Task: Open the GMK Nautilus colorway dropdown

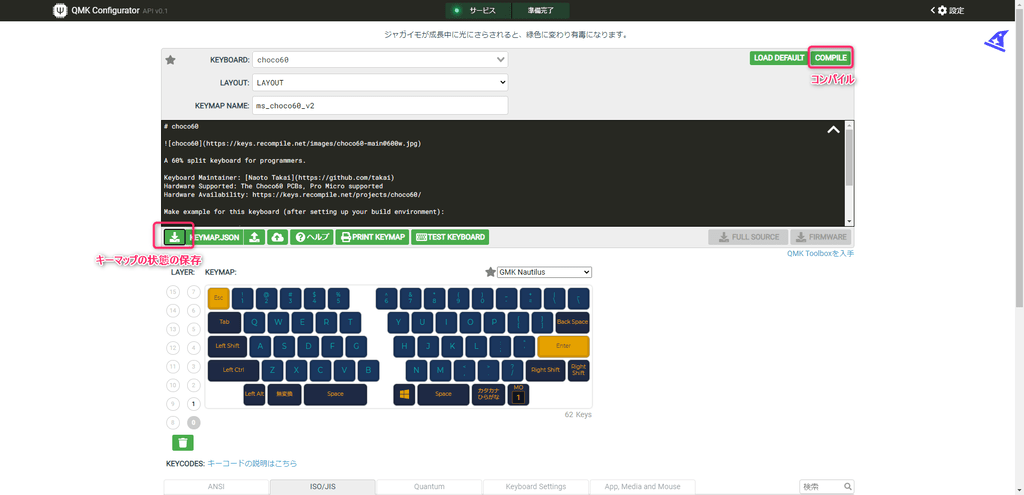Action: tap(544, 272)
